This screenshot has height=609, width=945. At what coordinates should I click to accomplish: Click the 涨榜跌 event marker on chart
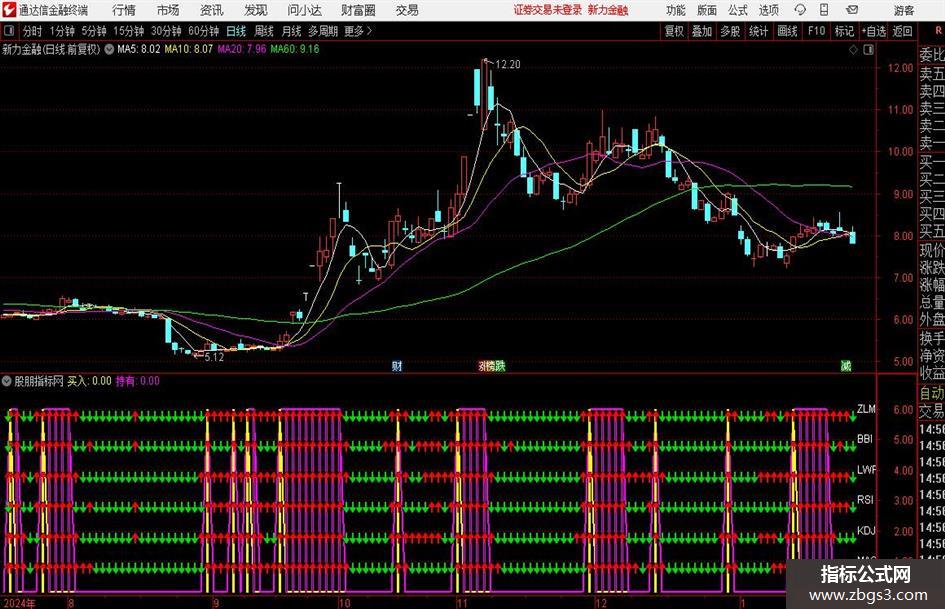click(x=492, y=366)
